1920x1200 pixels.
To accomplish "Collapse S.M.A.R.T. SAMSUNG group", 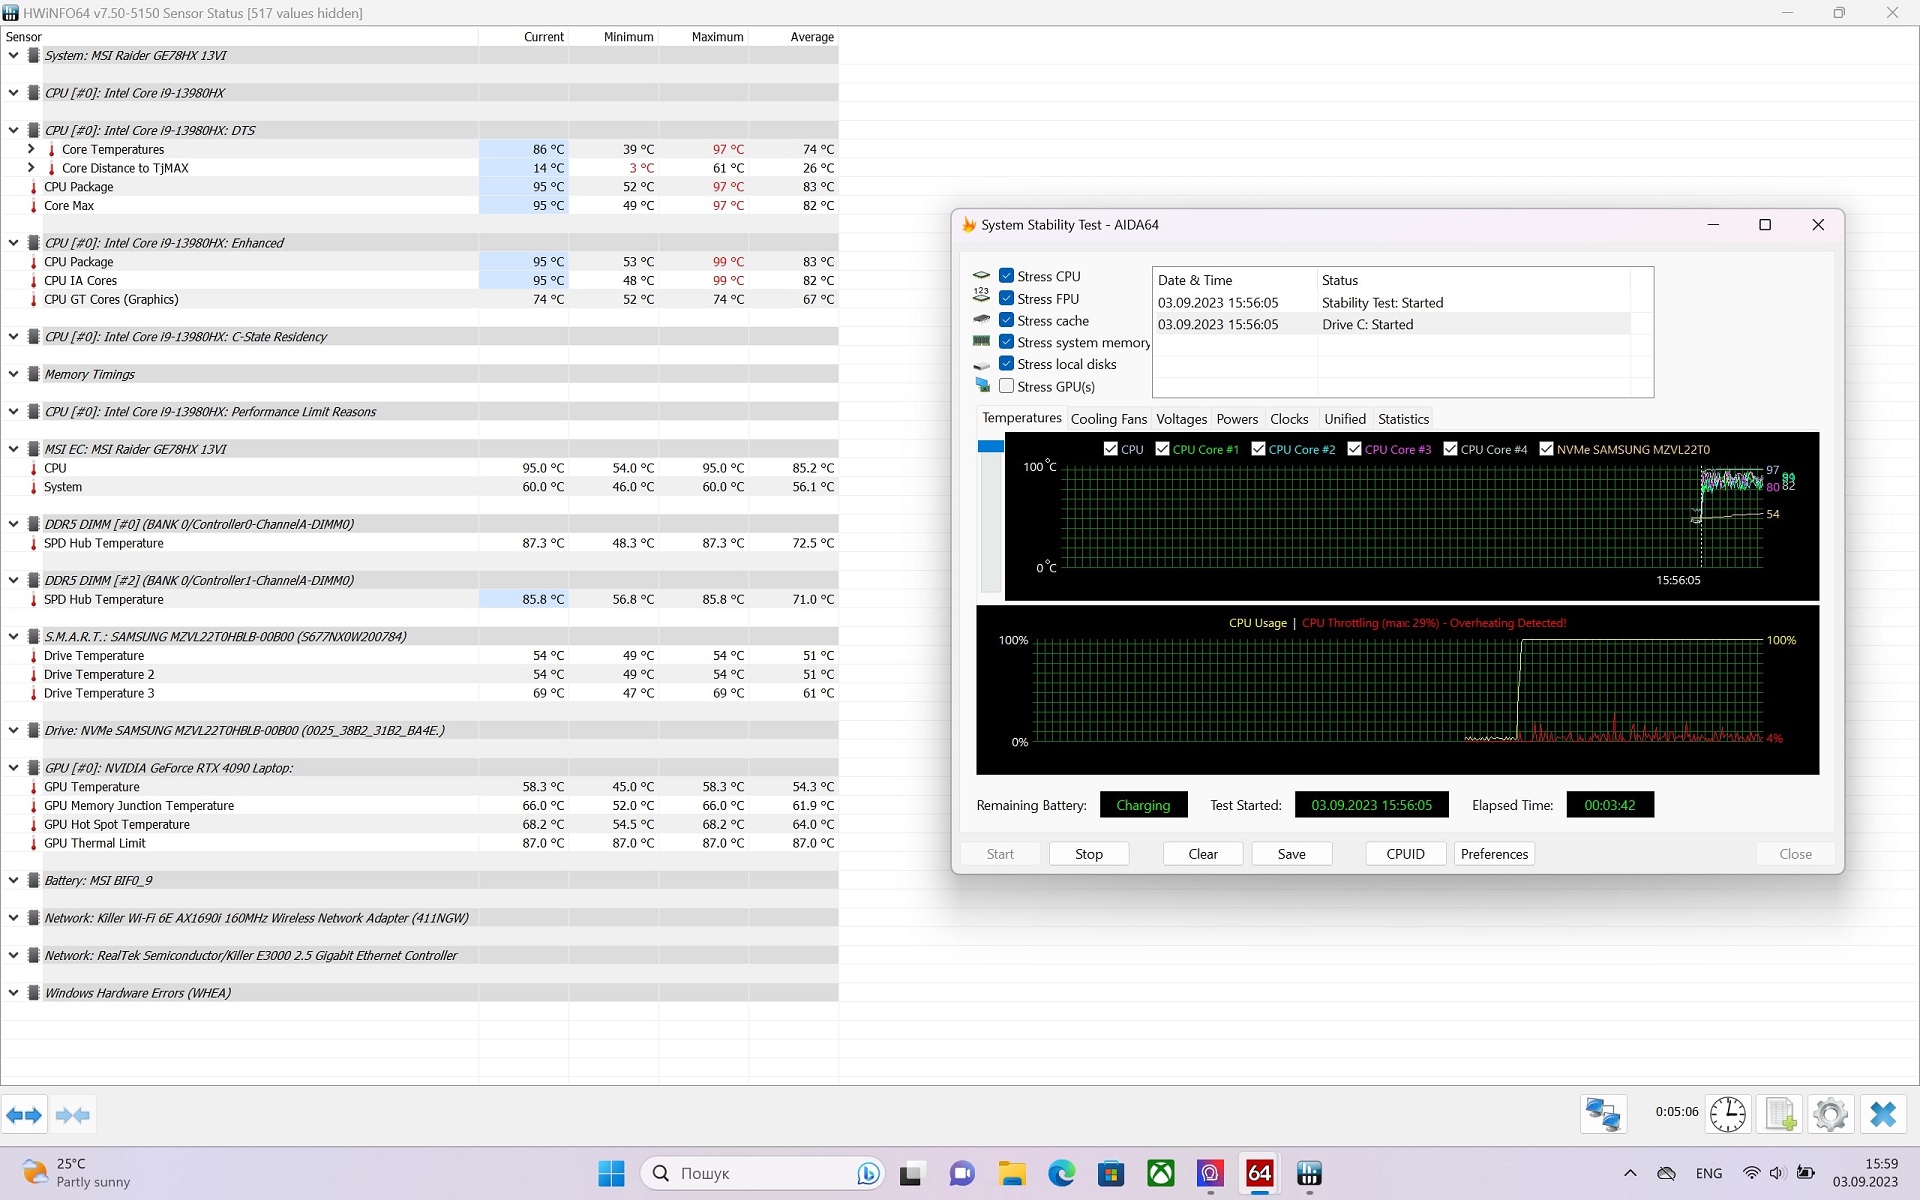I will coord(13,637).
